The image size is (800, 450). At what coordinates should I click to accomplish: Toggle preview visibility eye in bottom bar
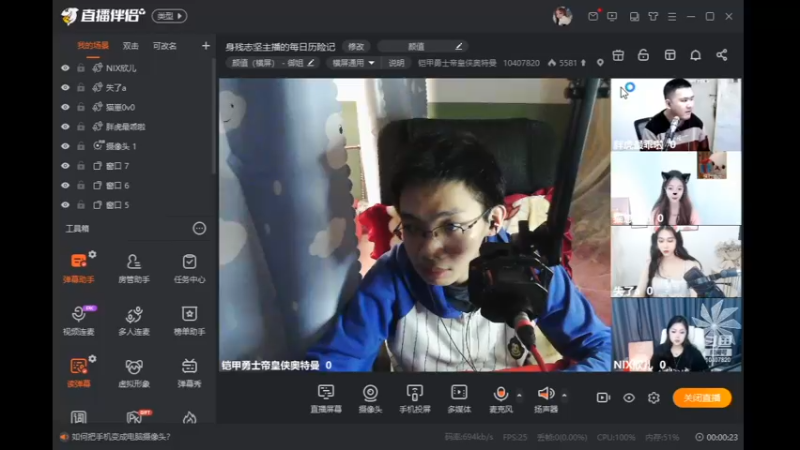(x=629, y=397)
